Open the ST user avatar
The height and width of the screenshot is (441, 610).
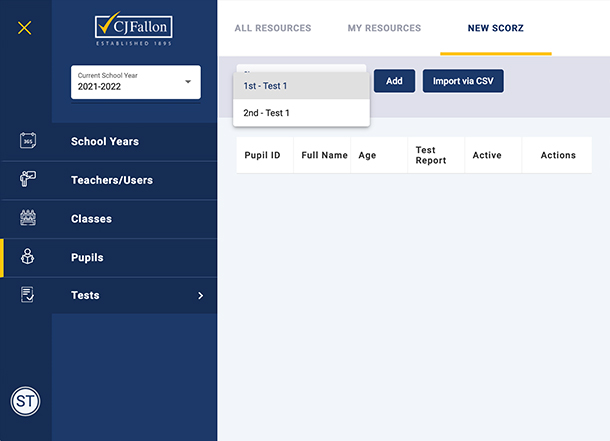tap(25, 401)
